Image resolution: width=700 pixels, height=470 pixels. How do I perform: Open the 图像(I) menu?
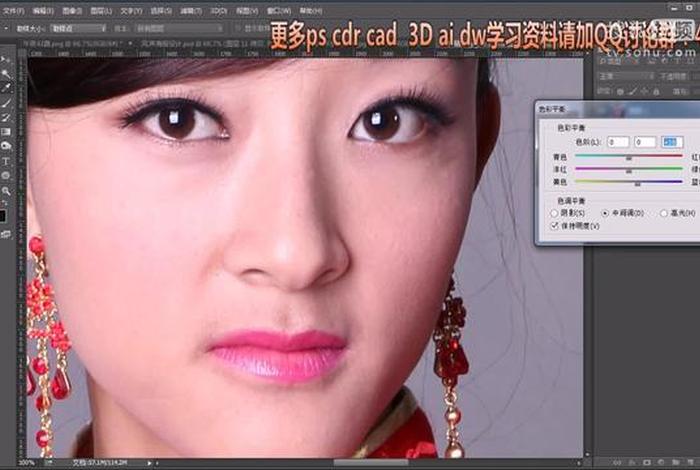pos(72,10)
